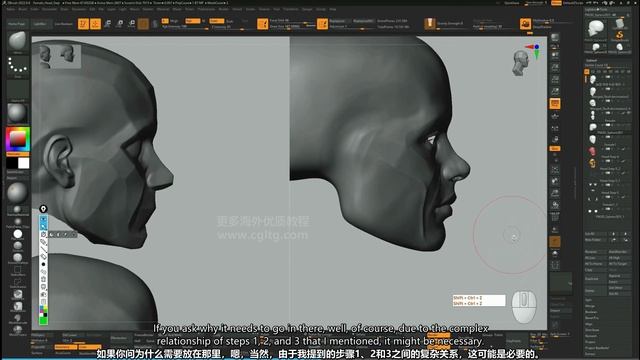Open the Preferences menu

(x=206, y=9)
